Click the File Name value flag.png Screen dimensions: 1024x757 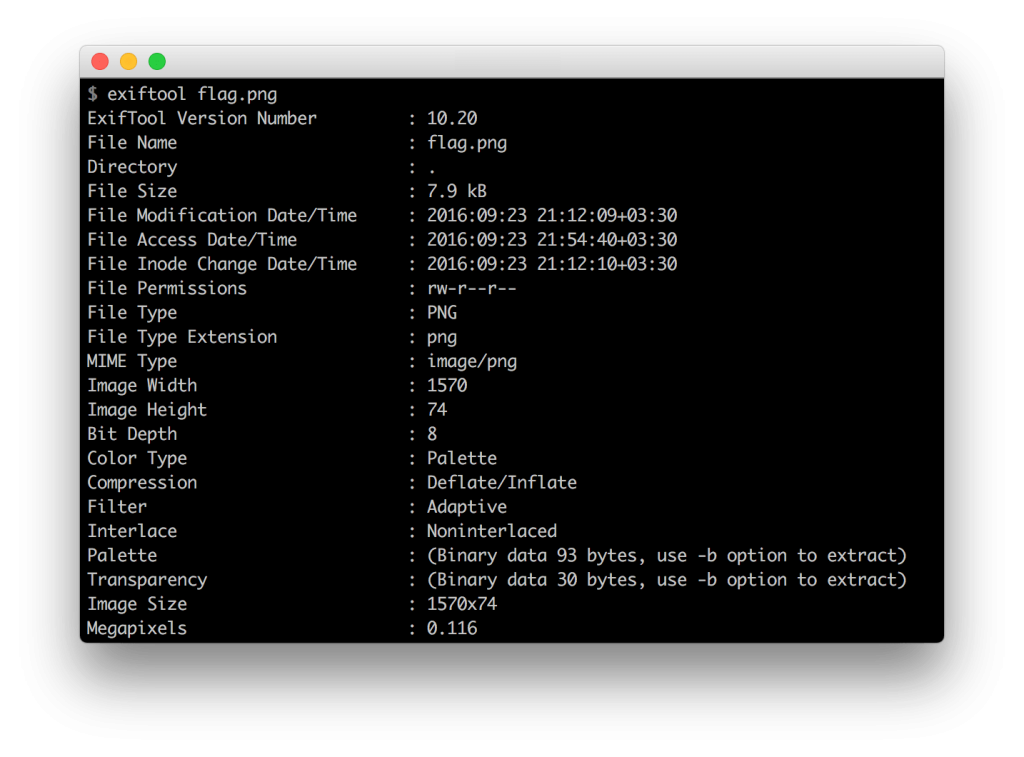pyautogui.click(x=467, y=143)
